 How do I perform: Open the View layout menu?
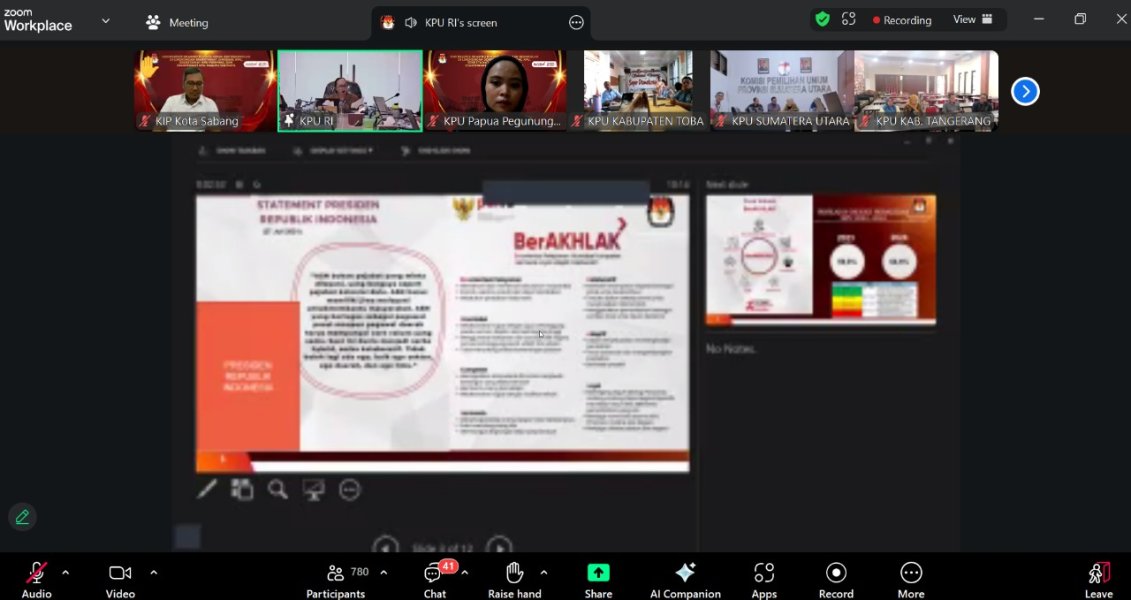coord(973,20)
